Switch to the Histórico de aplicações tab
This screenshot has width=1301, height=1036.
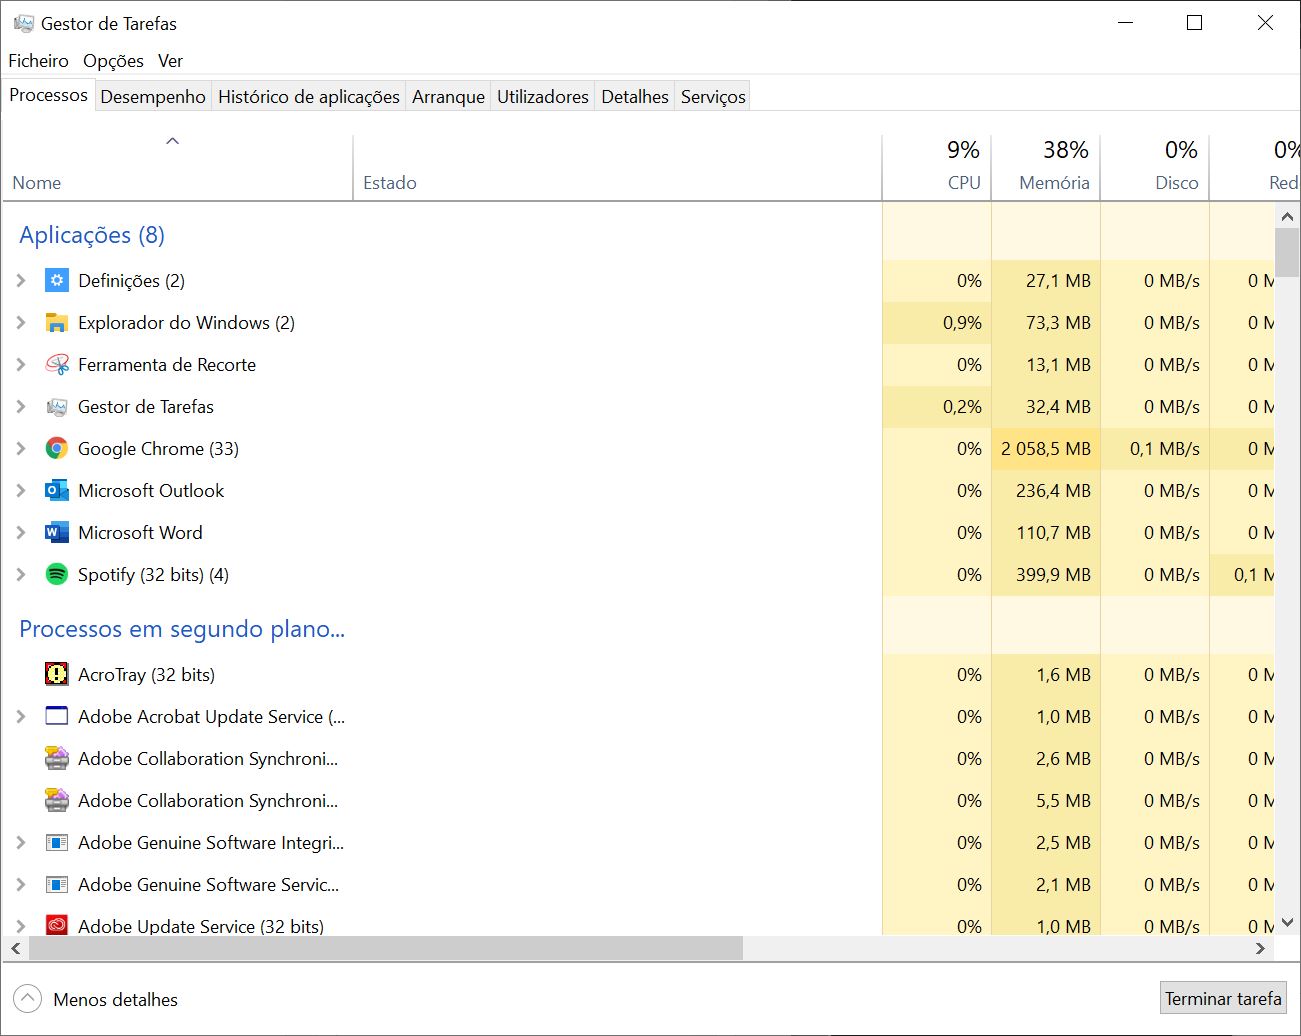pos(309,97)
